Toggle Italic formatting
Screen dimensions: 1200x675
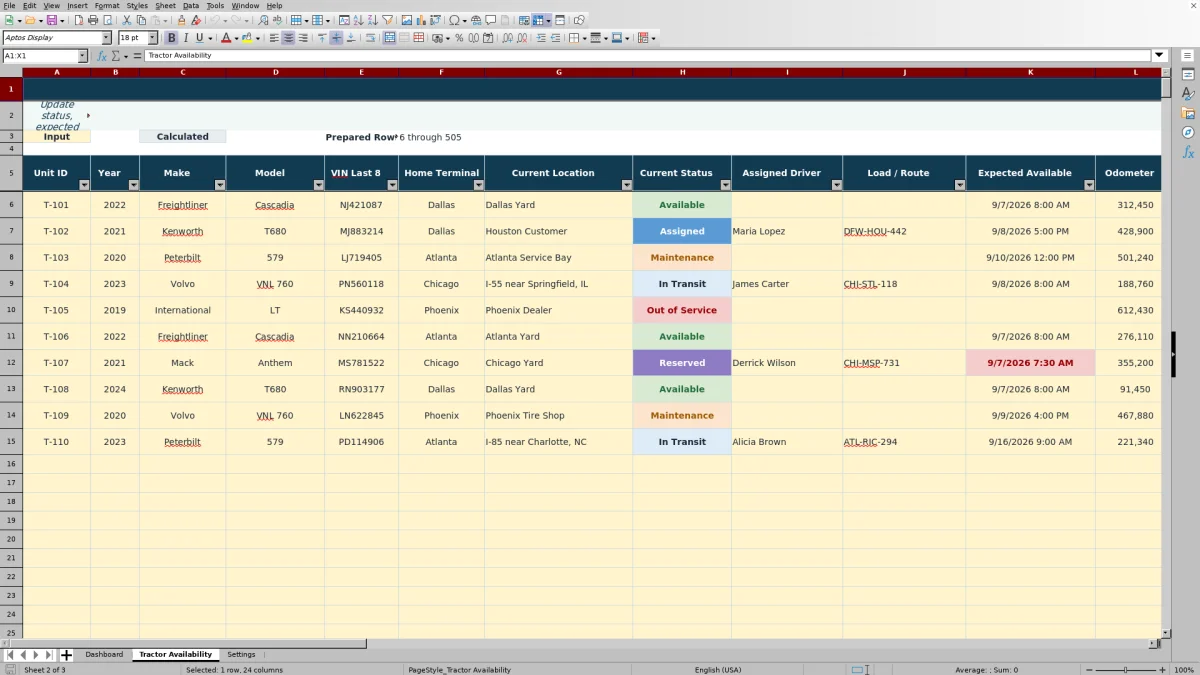pos(185,38)
